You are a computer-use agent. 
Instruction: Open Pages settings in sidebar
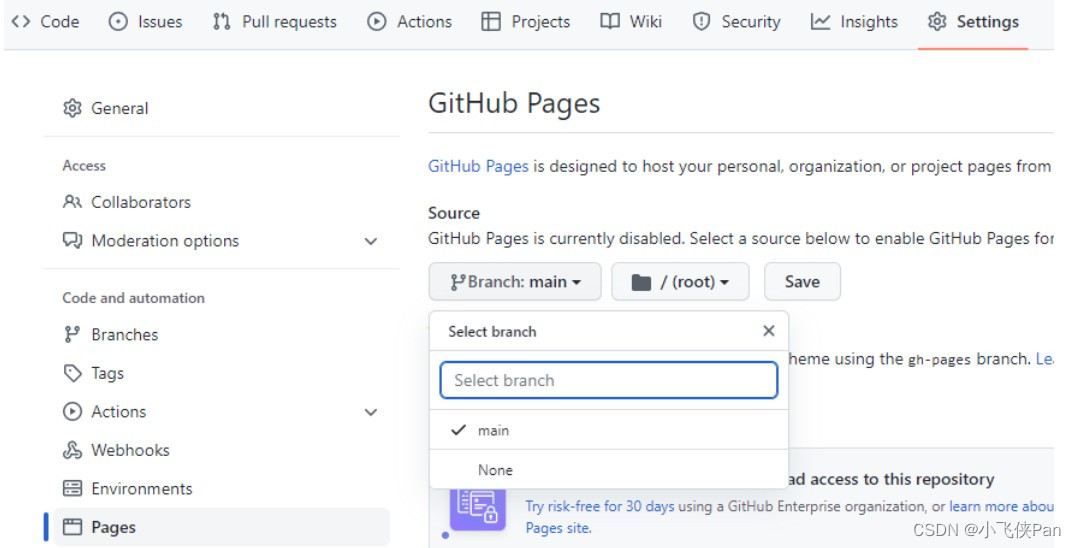tap(222, 527)
